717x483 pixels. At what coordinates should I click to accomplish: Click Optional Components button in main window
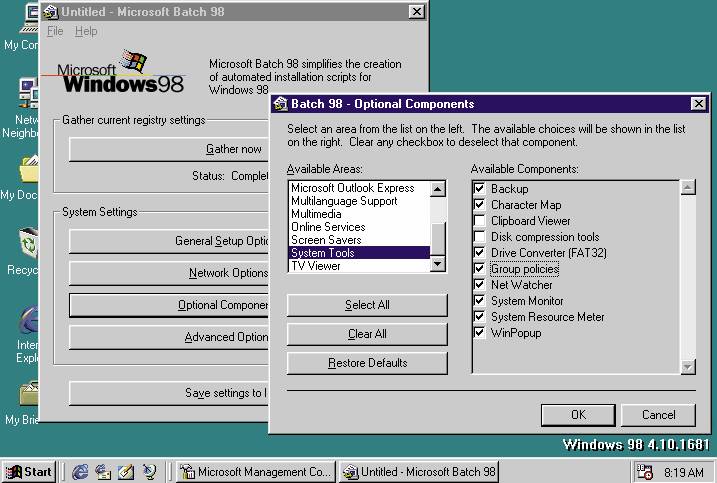tap(169, 305)
